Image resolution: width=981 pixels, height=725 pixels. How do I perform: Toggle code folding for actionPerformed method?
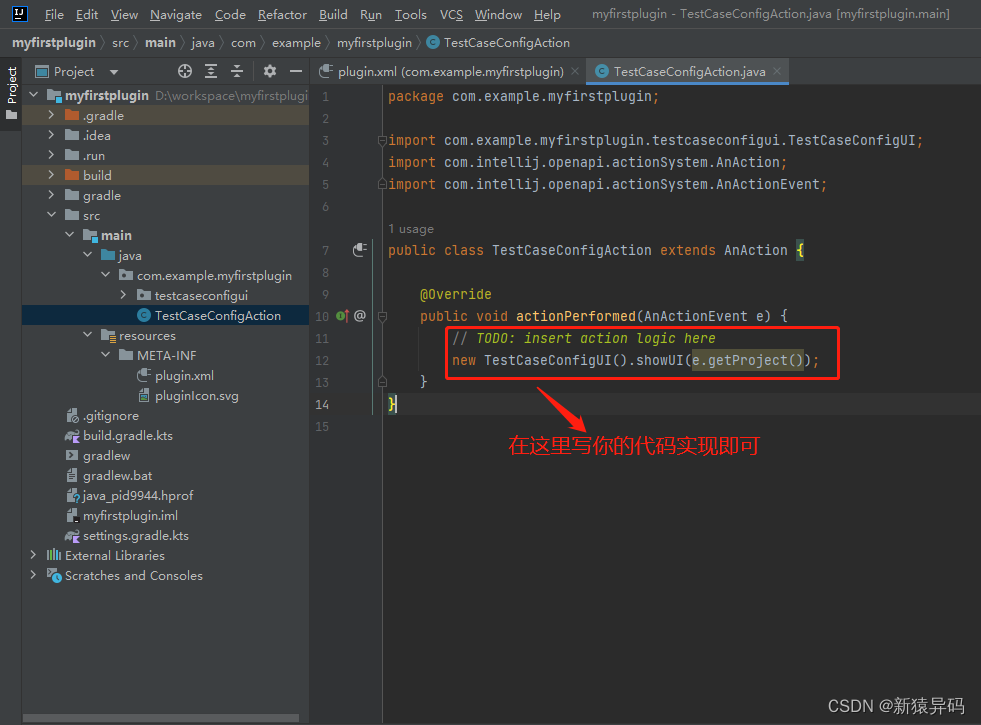382,317
